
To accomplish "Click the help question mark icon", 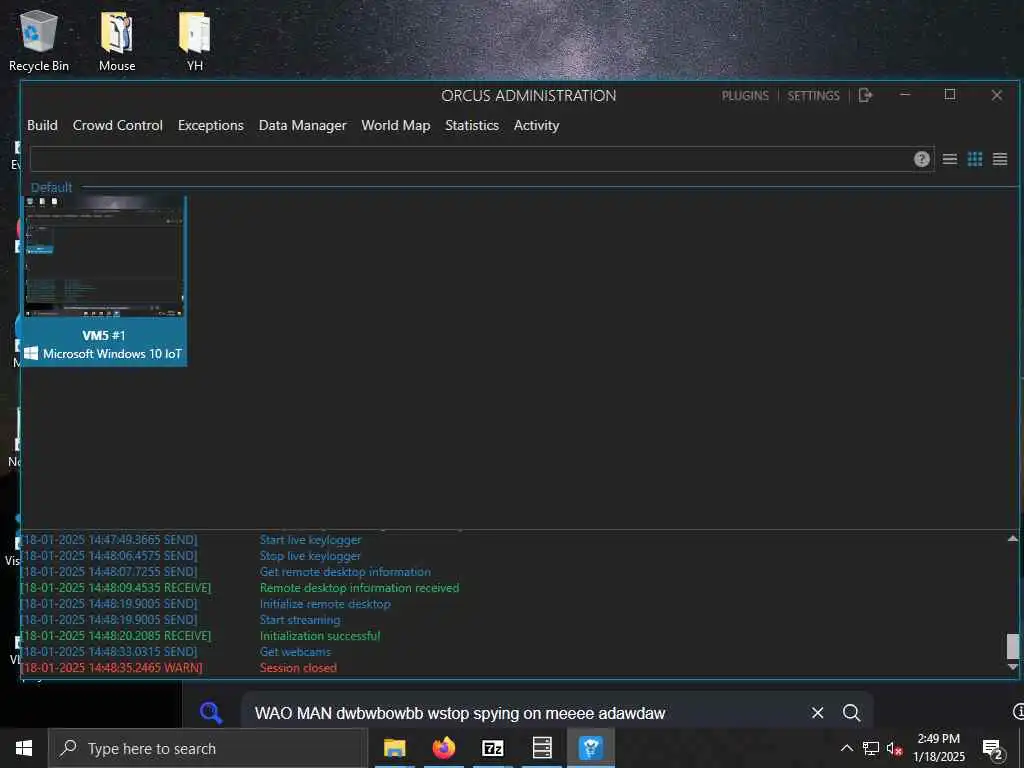I will (921, 159).
